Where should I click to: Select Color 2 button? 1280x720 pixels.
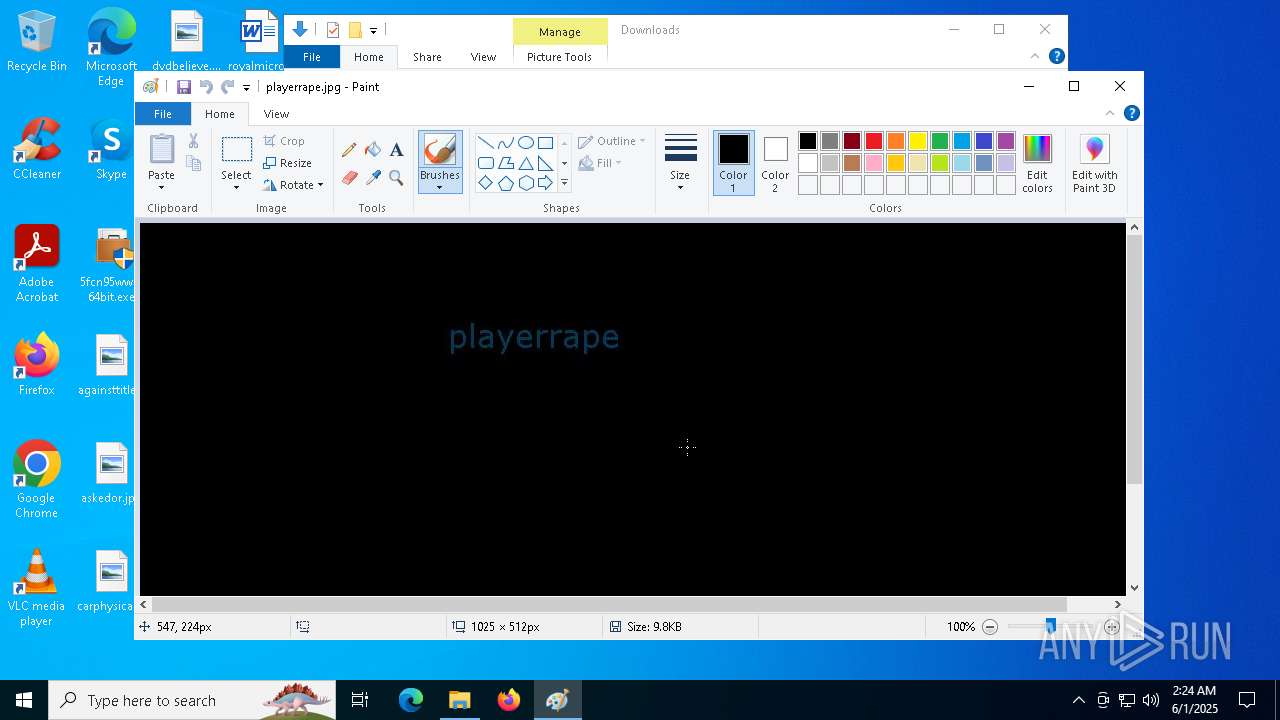pos(775,163)
